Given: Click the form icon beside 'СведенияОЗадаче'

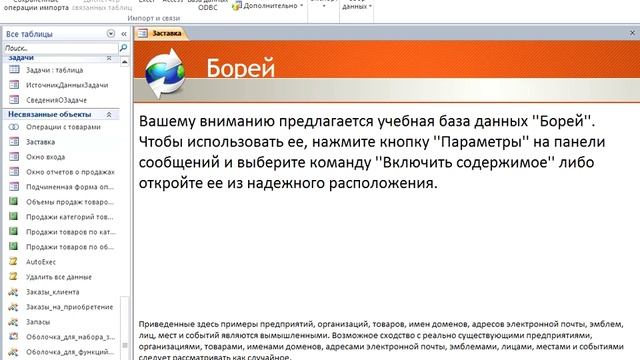Looking at the screenshot, I should pyautogui.click(x=14, y=100).
